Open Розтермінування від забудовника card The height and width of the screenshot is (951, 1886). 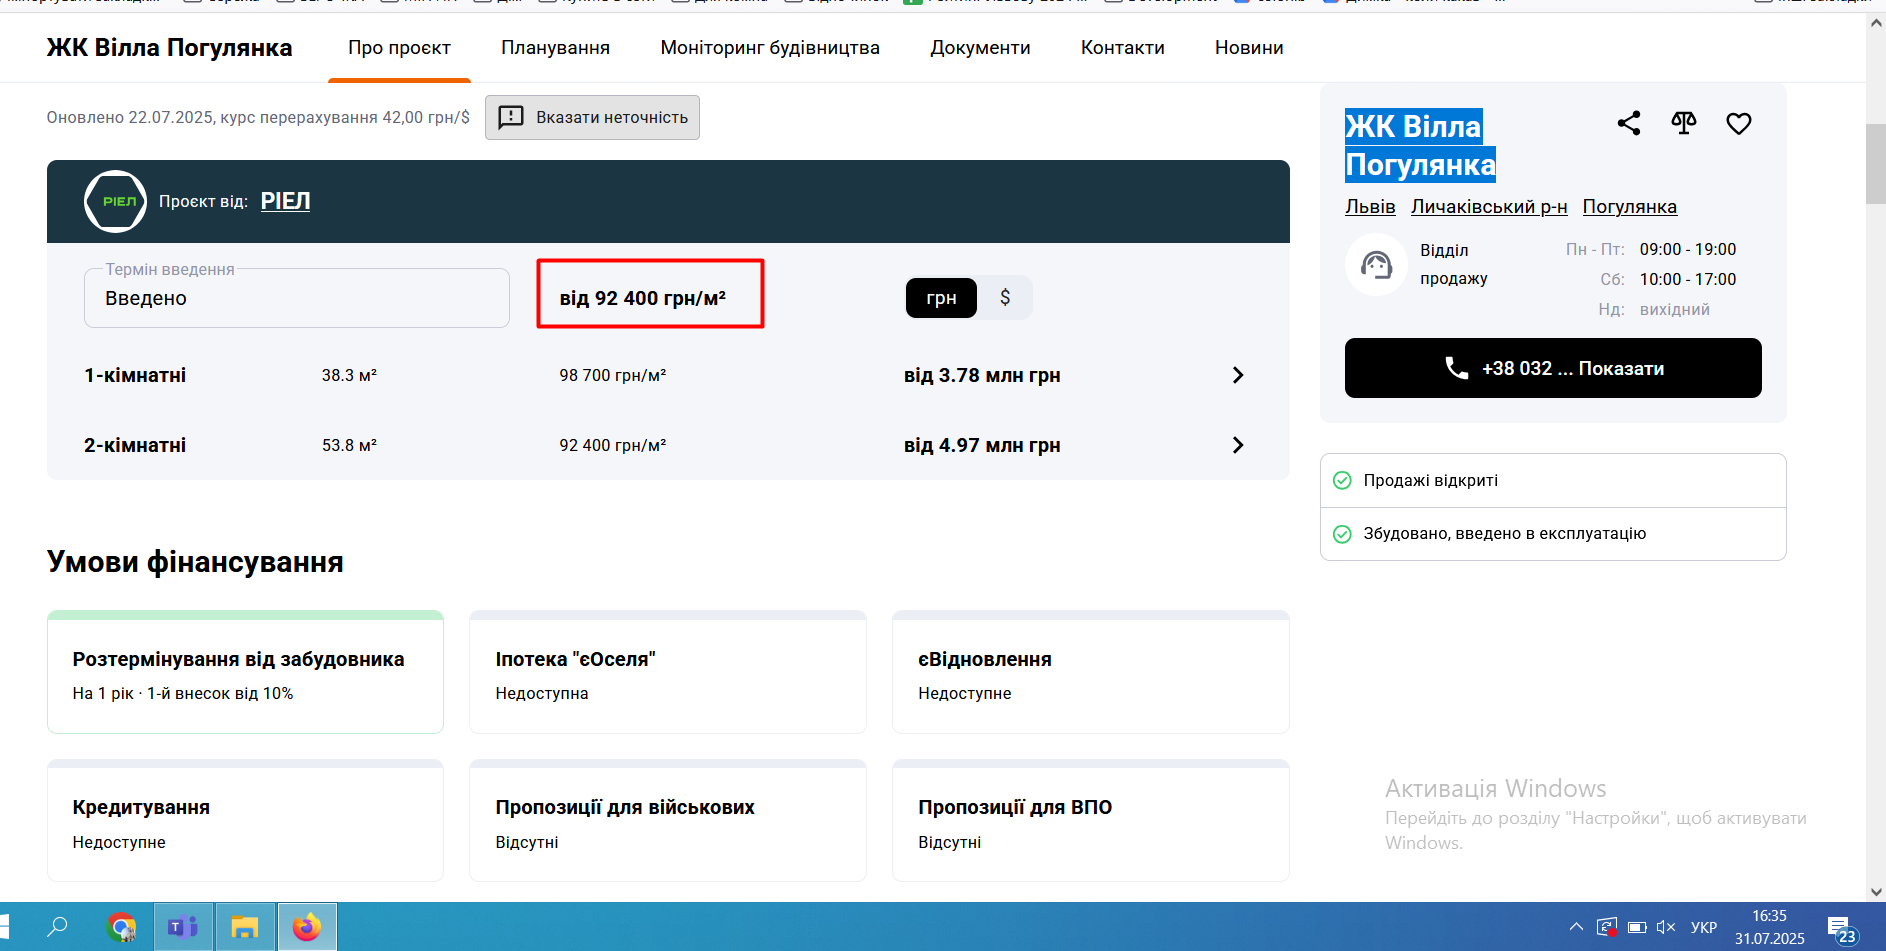(x=245, y=672)
